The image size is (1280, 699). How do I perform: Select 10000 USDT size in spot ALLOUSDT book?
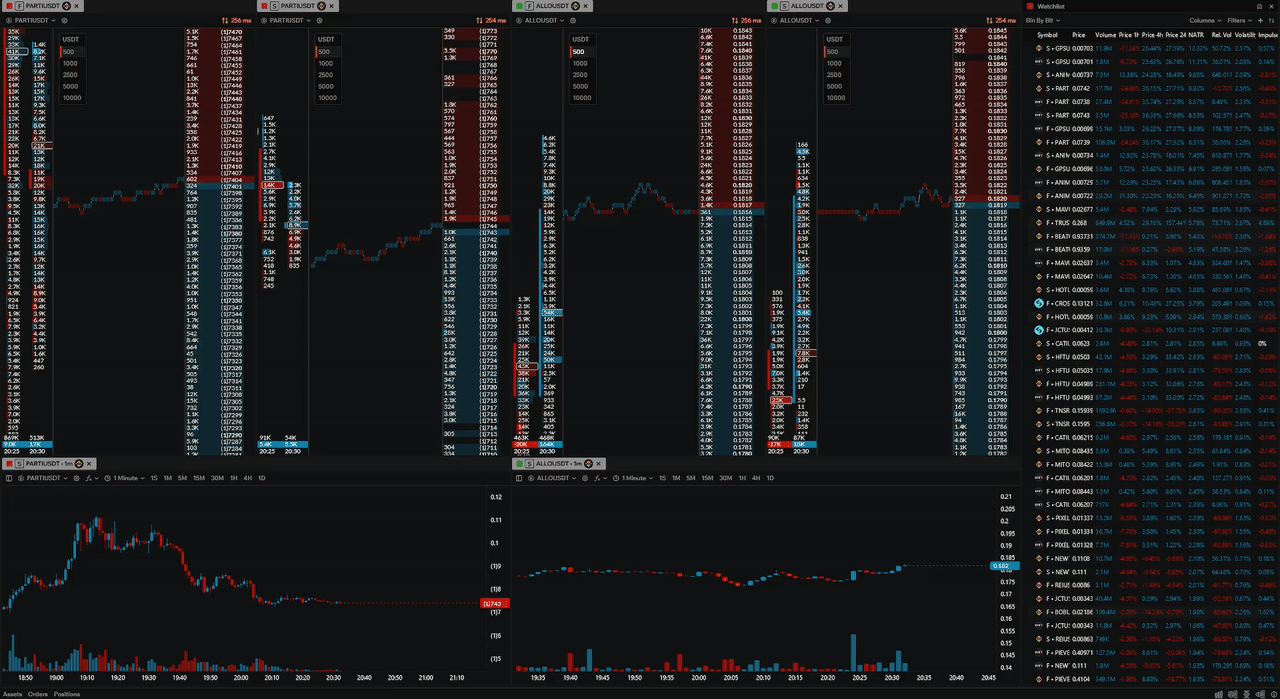tap(837, 98)
